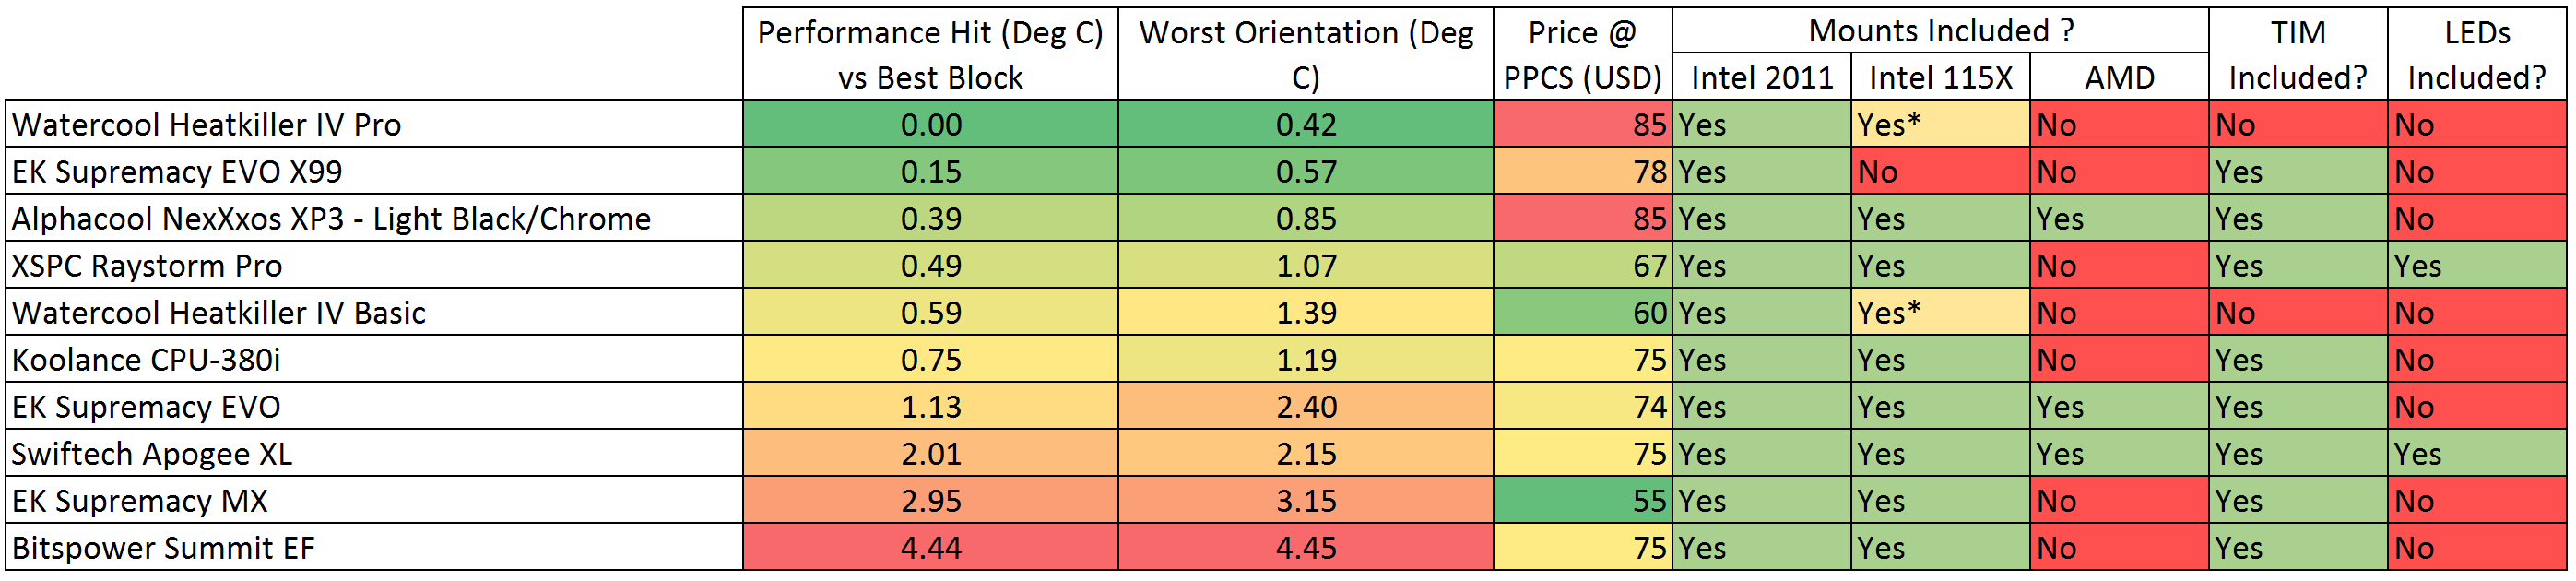The width and height of the screenshot is (2576, 581).
Task: Click the AMD subheader cell
Action: click(x=2120, y=77)
